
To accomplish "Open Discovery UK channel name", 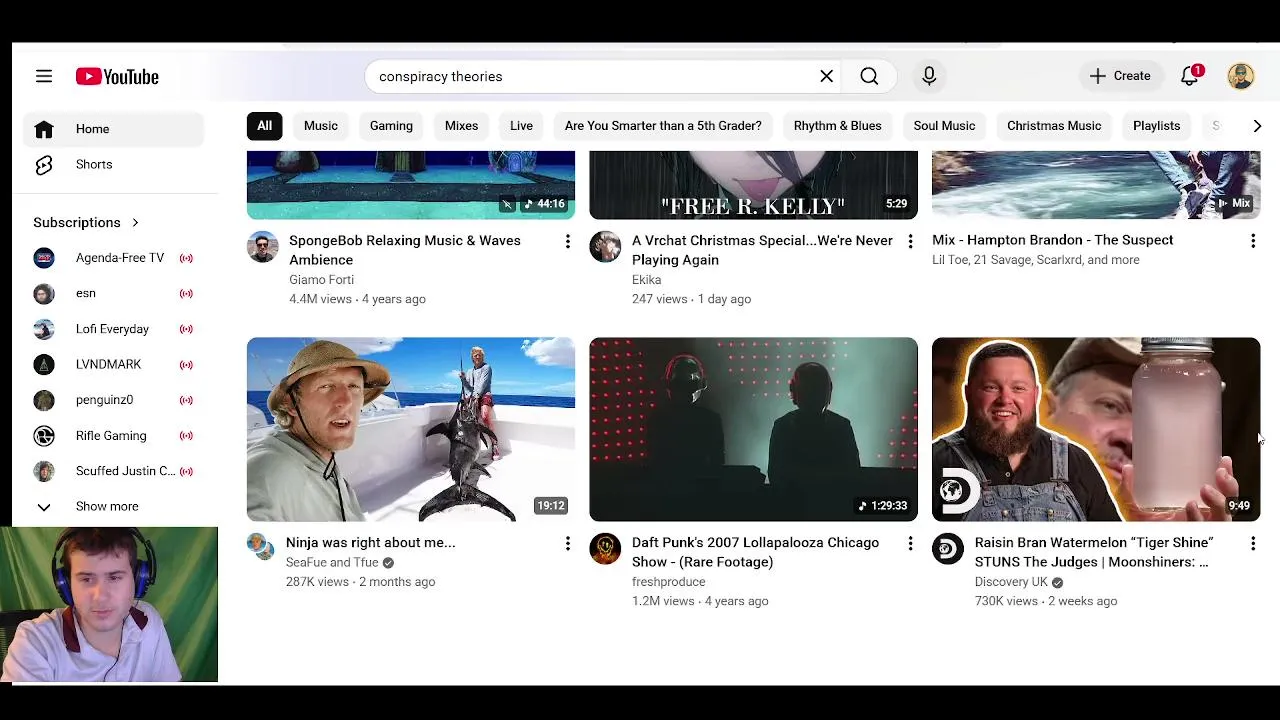I will 1011,582.
